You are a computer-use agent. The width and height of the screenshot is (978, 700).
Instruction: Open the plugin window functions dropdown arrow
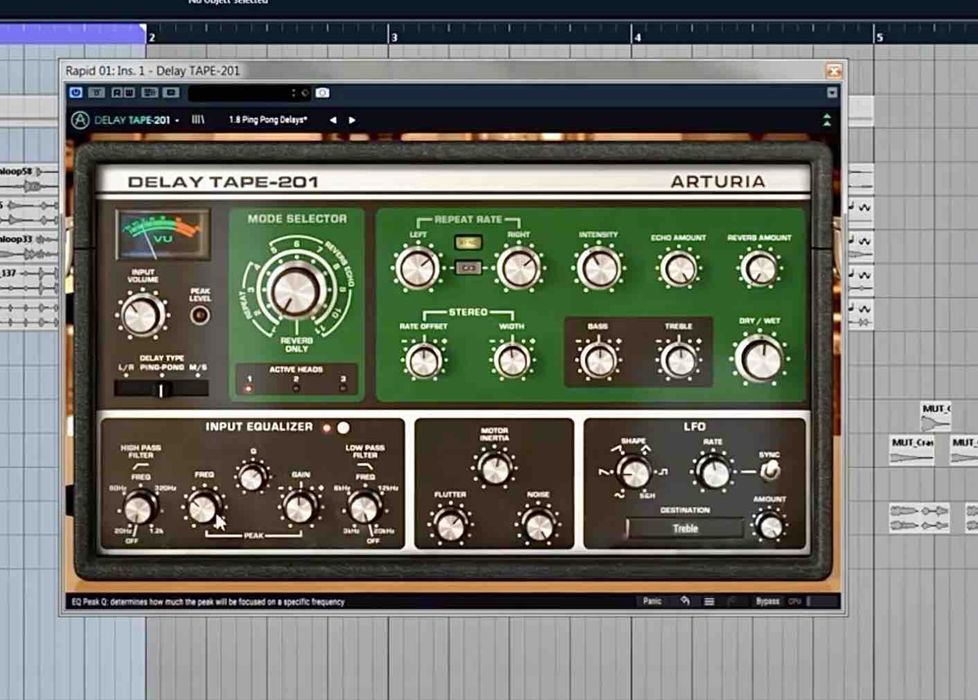[x=832, y=92]
